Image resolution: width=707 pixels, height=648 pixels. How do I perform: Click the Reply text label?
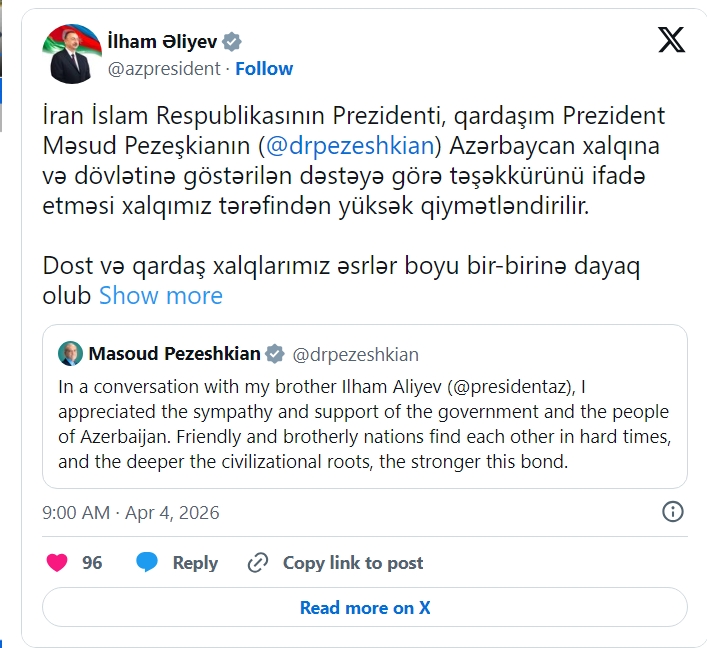[195, 563]
